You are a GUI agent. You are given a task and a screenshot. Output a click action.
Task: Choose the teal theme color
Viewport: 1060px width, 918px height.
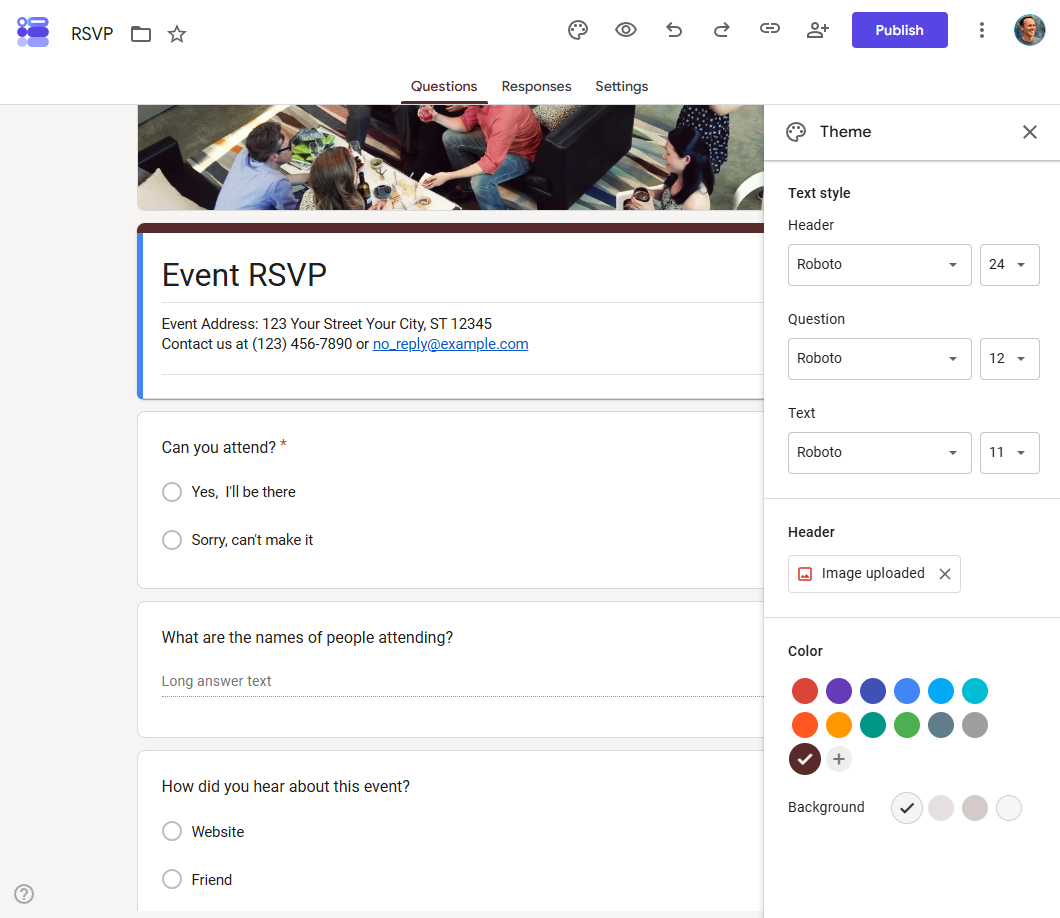(873, 725)
